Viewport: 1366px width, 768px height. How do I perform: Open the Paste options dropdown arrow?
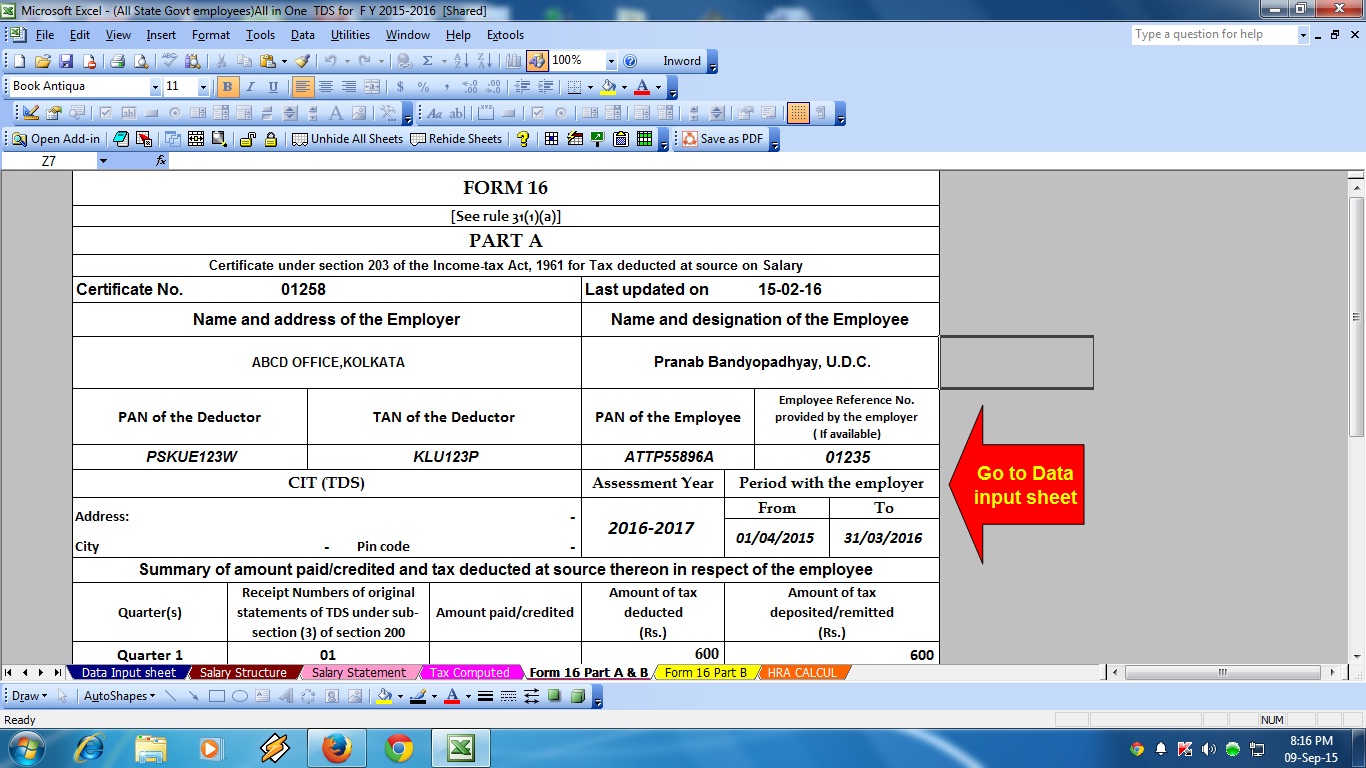[x=285, y=61]
